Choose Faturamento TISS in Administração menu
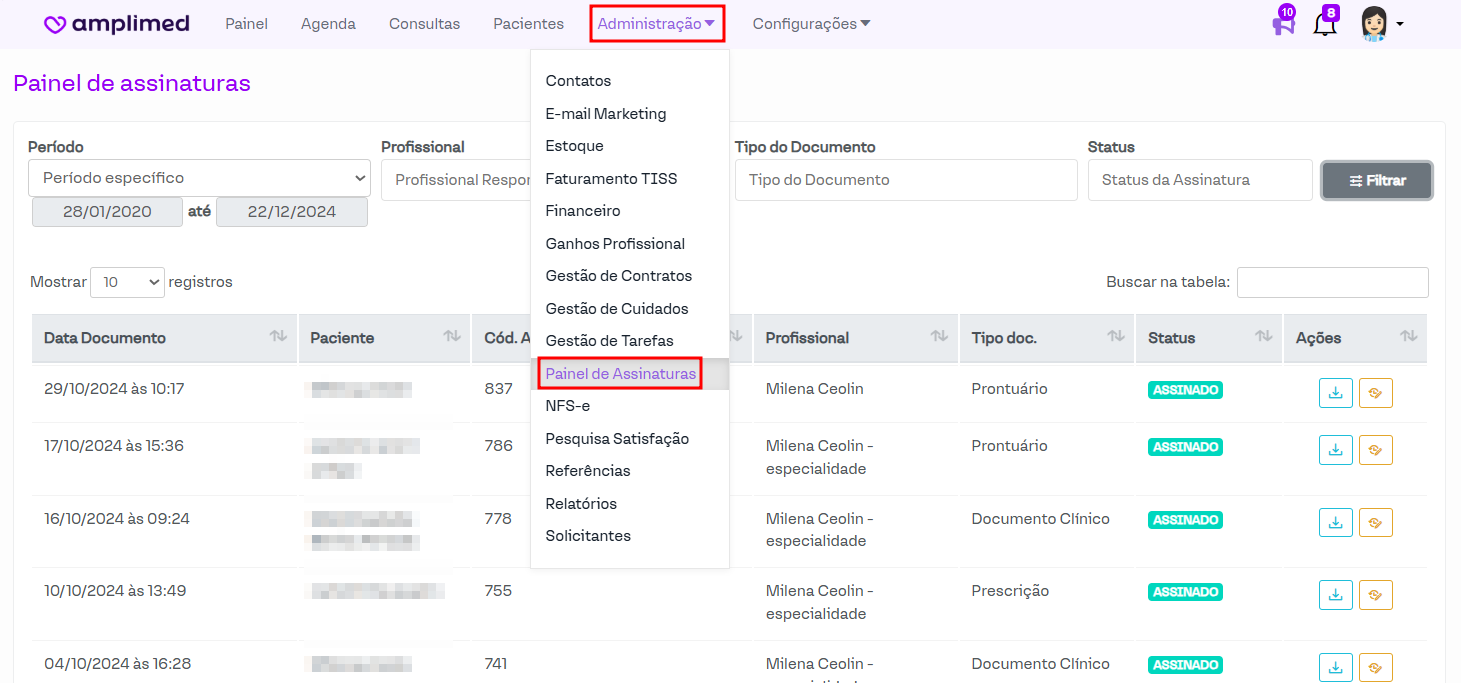 click(611, 179)
